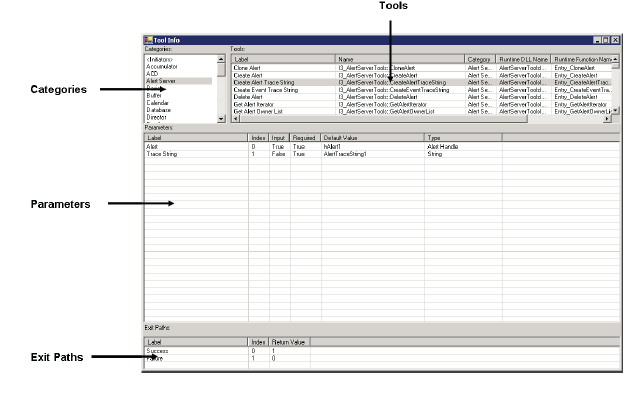Sort tools by the Name column header
The height and width of the screenshot is (393, 637).
pos(400,59)
